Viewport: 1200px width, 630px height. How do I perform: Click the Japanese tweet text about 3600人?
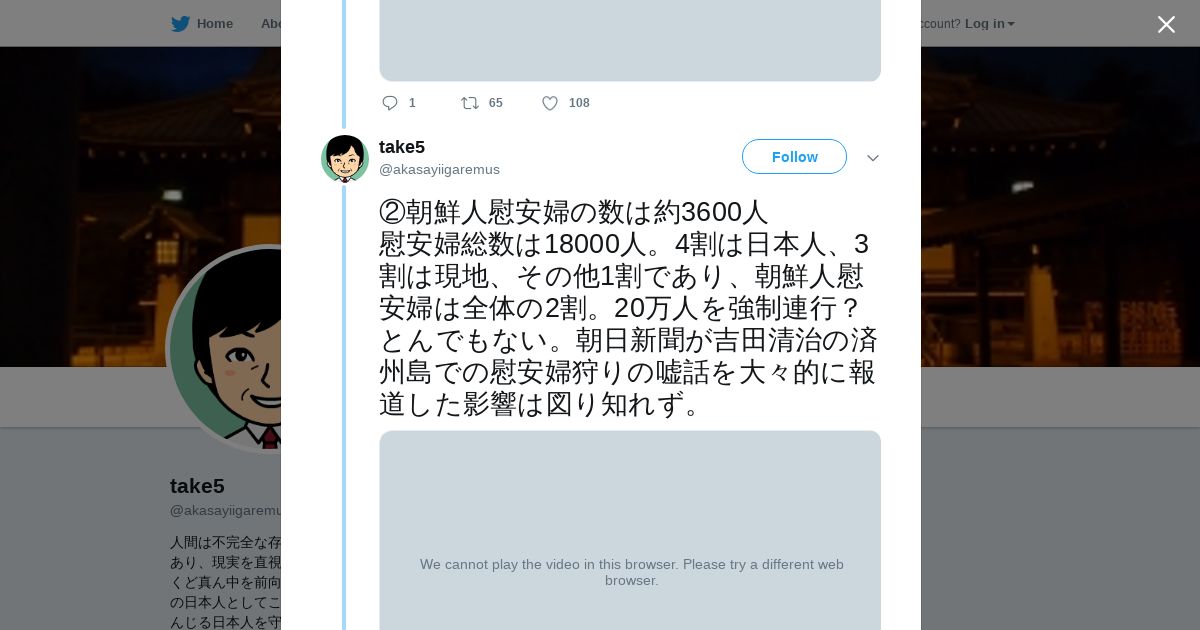pos(628,308)
